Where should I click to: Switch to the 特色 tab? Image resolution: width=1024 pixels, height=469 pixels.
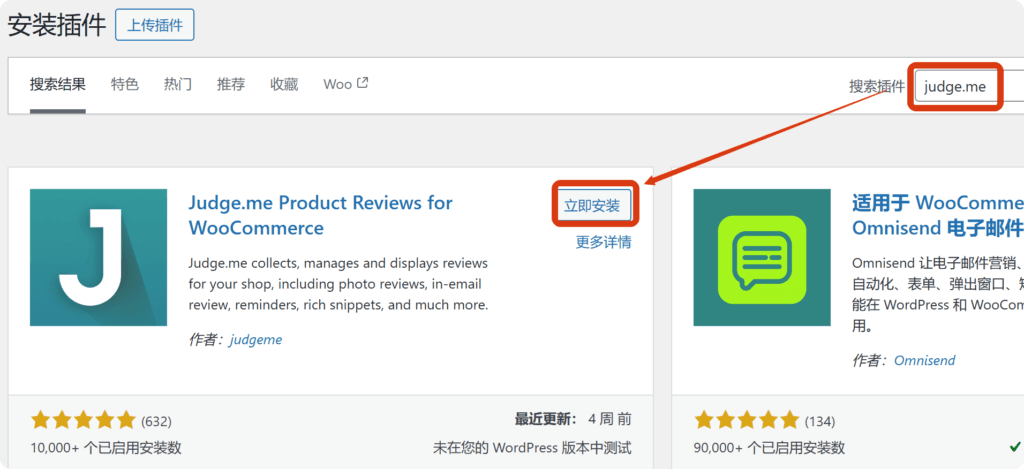point(124,84)
